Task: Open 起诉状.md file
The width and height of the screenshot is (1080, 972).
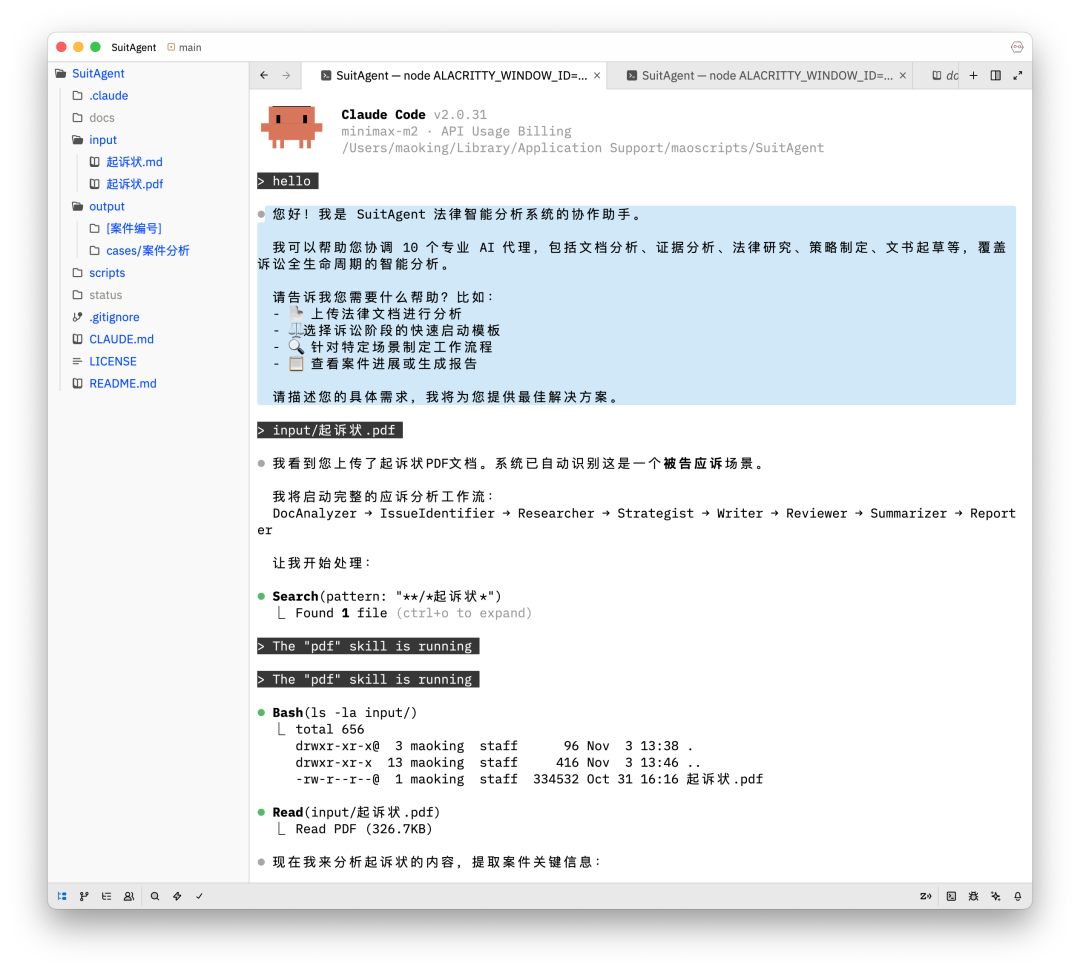Action: tap(134, 162)
